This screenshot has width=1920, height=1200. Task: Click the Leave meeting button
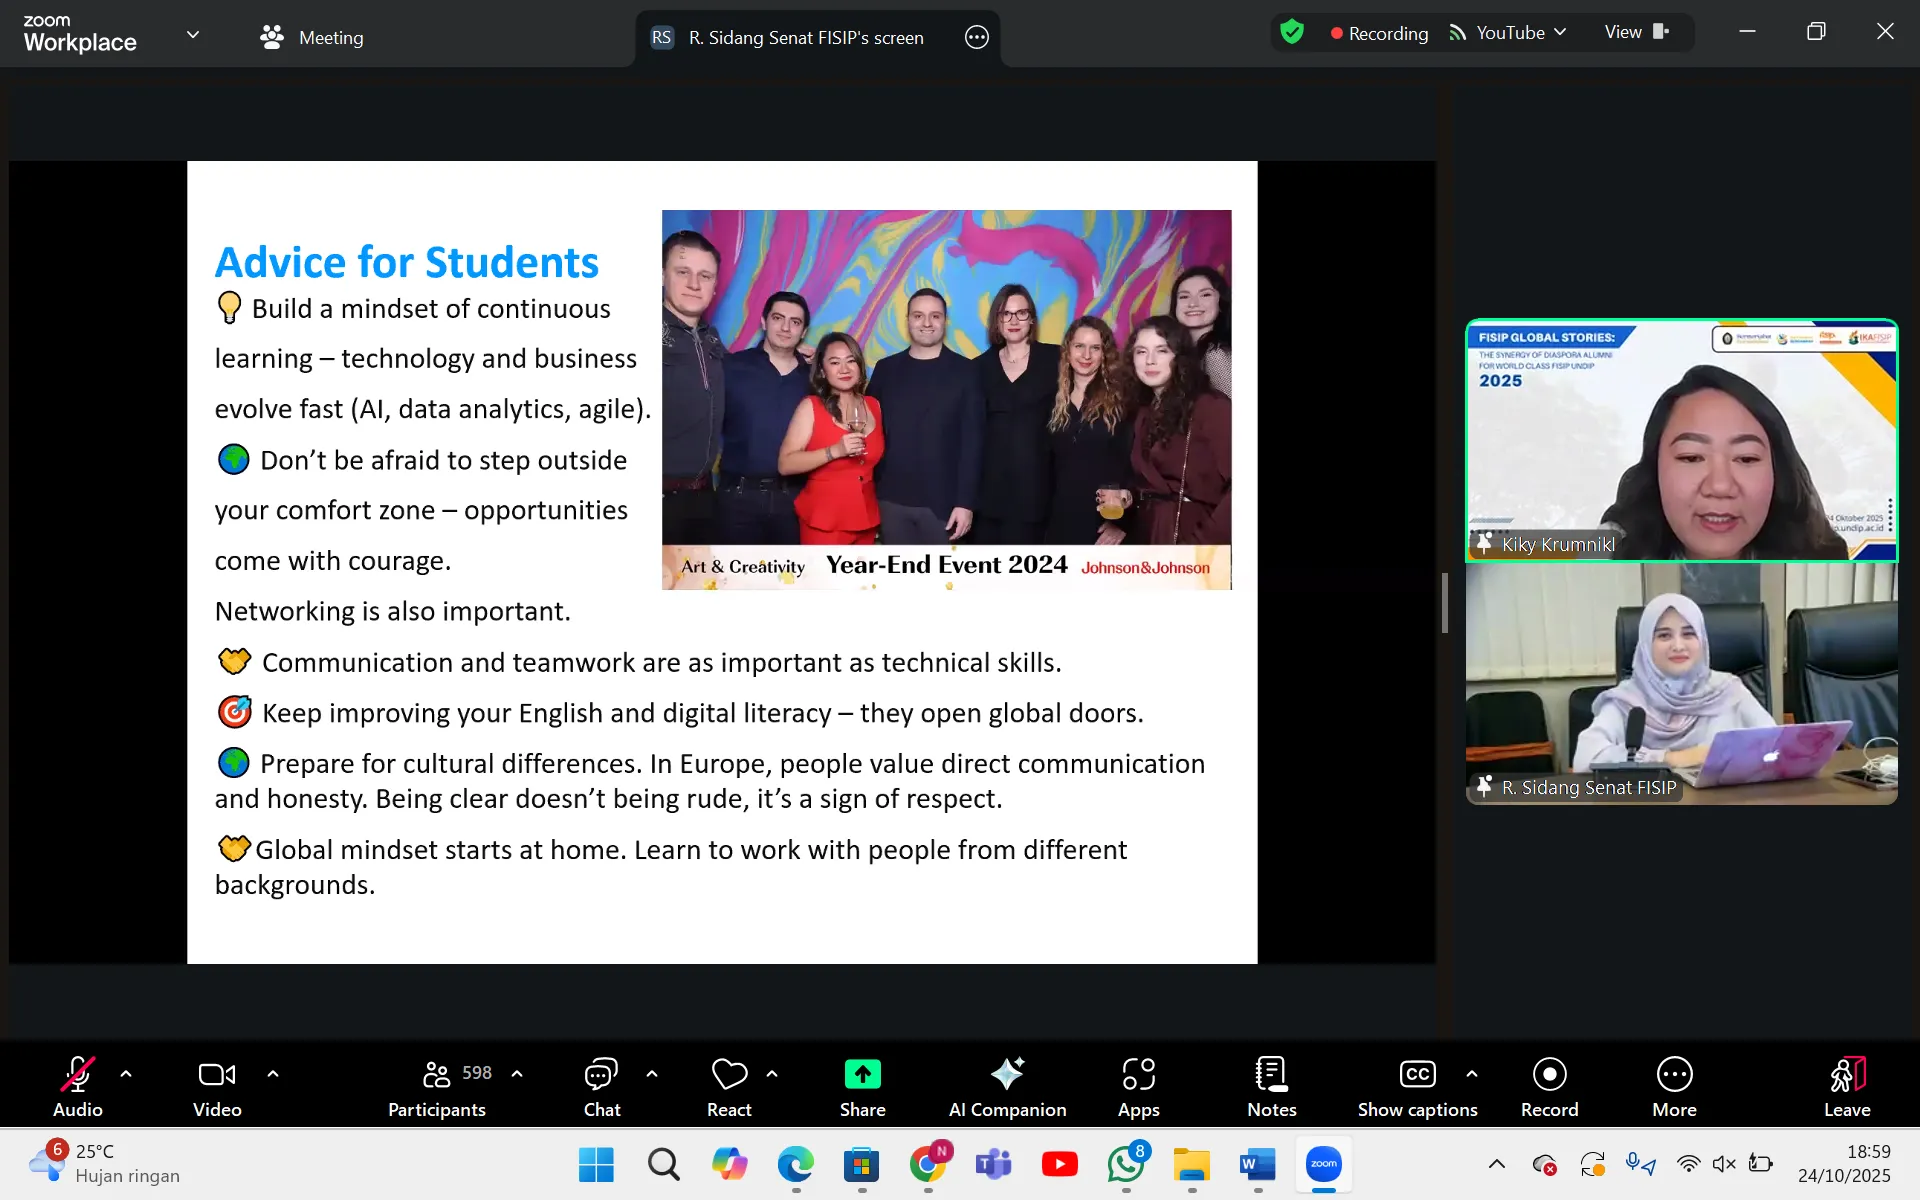(1846, 1086)
